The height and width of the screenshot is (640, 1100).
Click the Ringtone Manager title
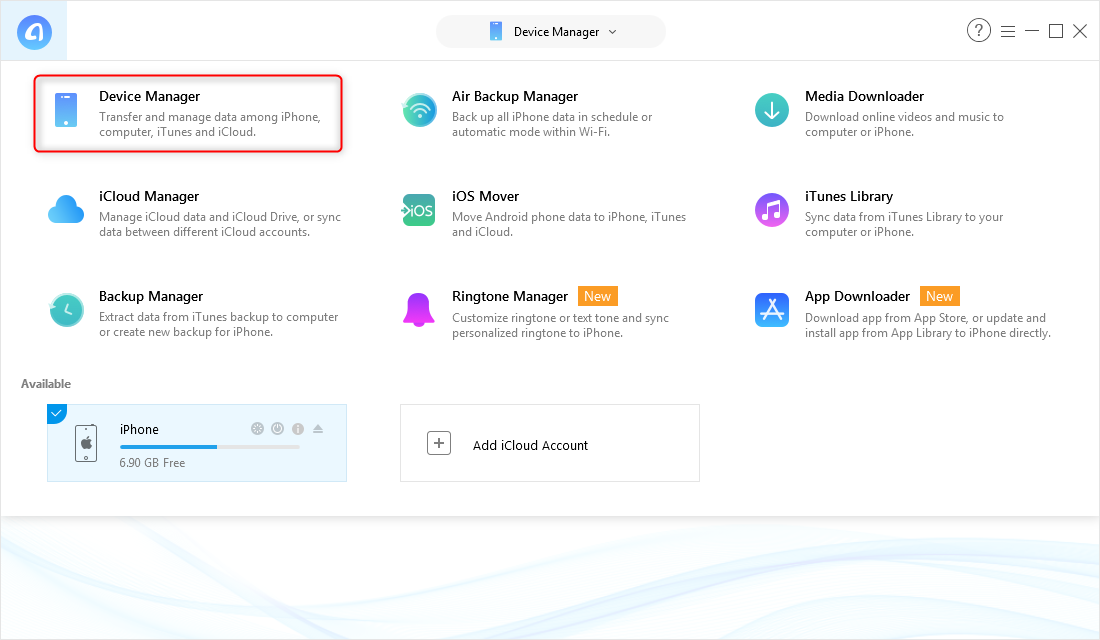[510, 296]
